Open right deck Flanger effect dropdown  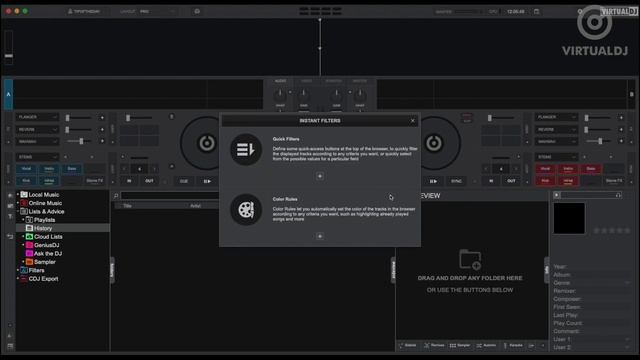556,117
